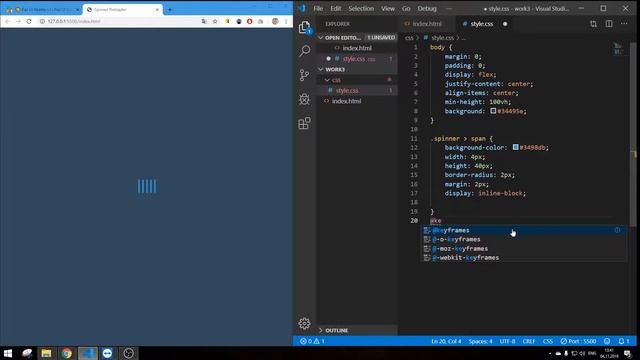Open index.html in the WORK3 folder

[357, 101]
